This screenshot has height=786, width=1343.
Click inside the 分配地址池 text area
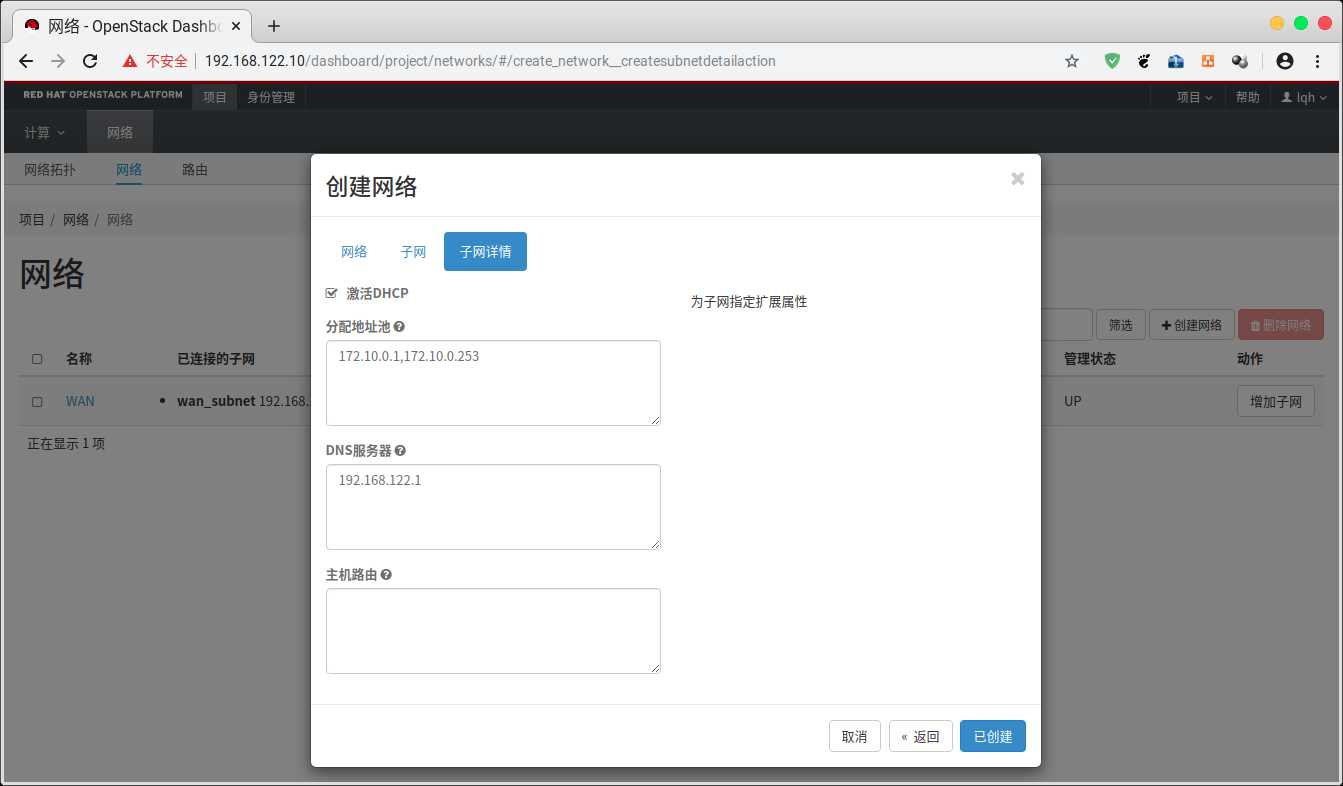[x=493, y=383]
